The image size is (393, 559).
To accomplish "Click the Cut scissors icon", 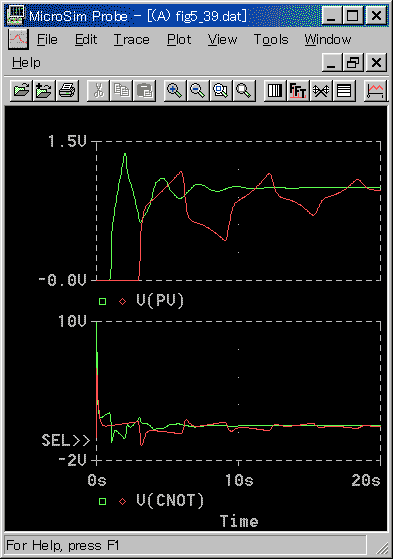I will pos(98,91).
